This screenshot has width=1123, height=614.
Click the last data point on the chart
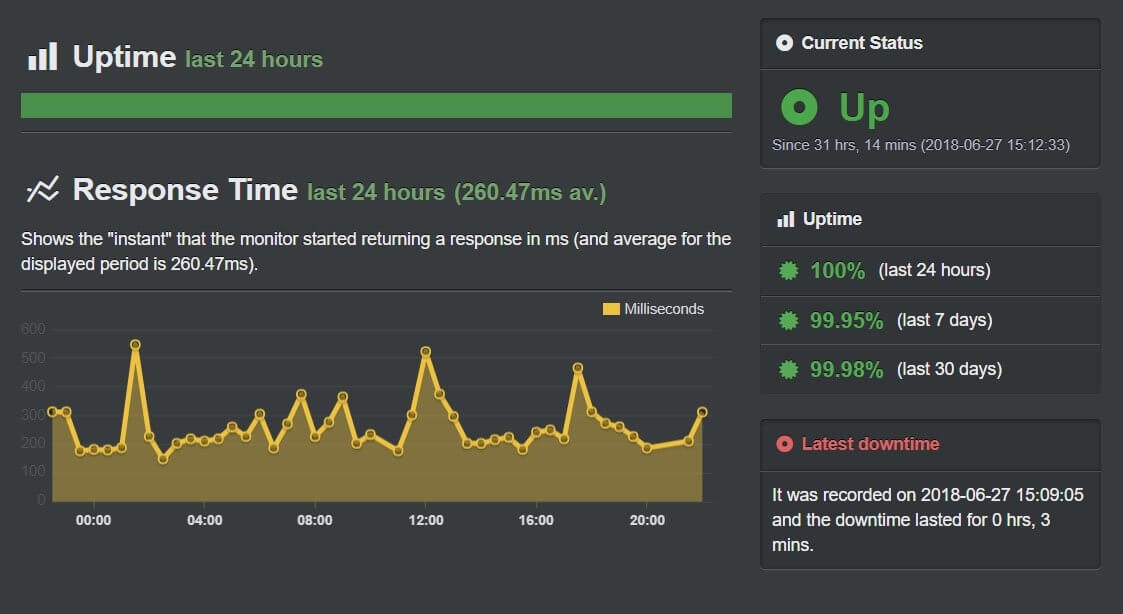(x=702, y=412)
